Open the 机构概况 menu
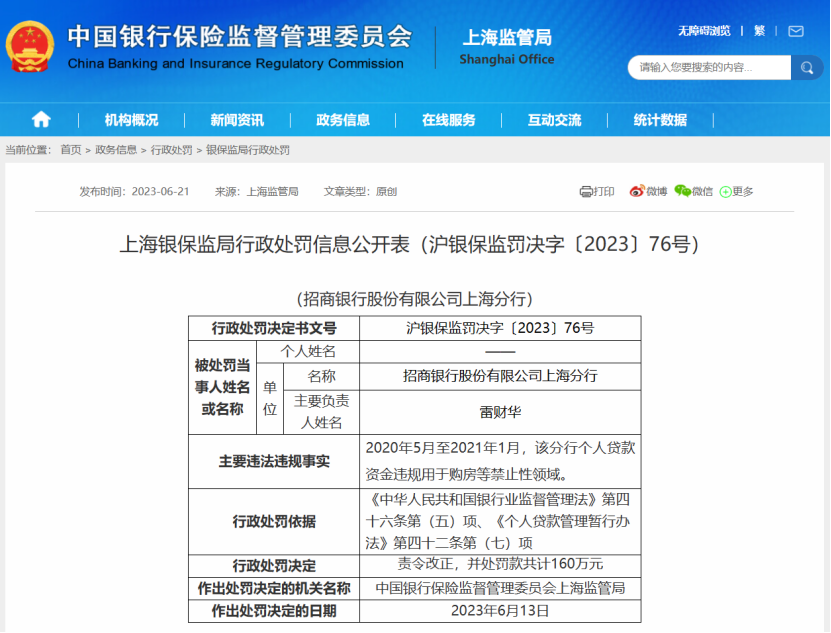This screenshot has width=831, height=633. pos(131,120)
